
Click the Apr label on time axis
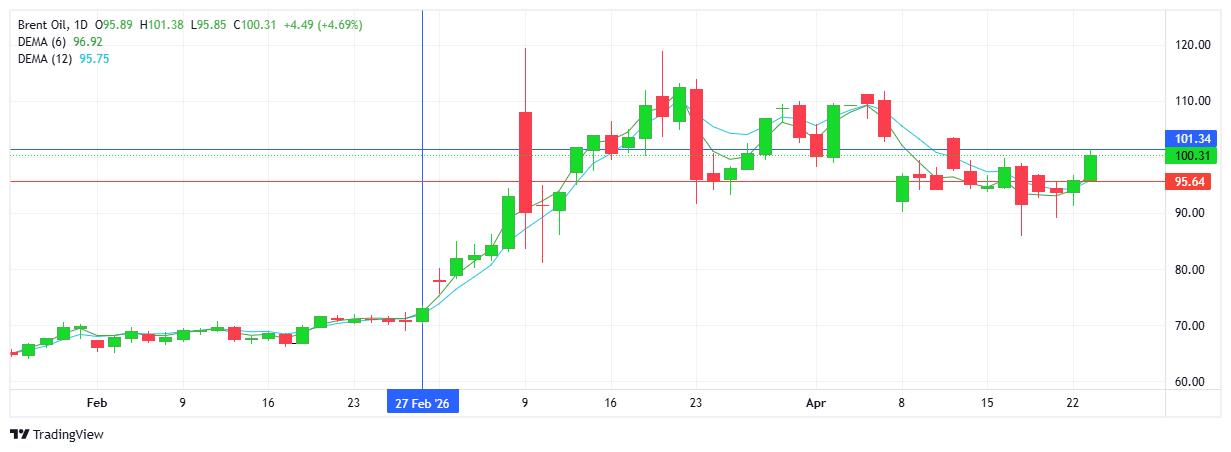tap(815, 403)
